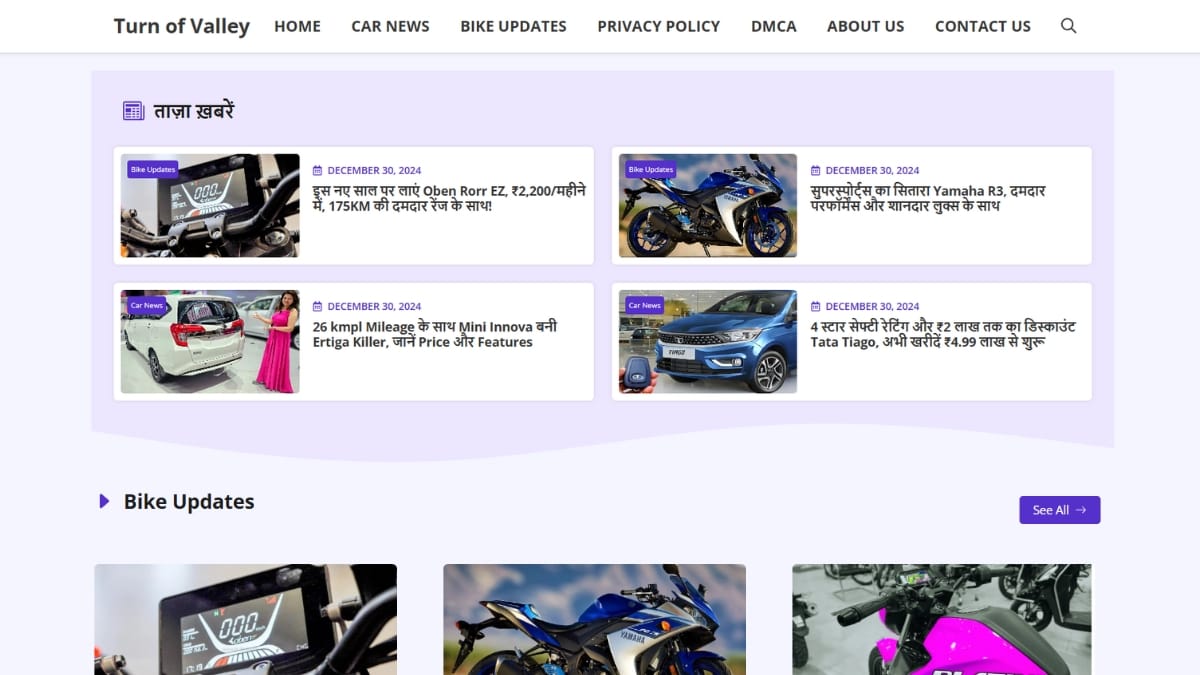
Task: Go to the HOME menu item
Action: tap(297, 27)
